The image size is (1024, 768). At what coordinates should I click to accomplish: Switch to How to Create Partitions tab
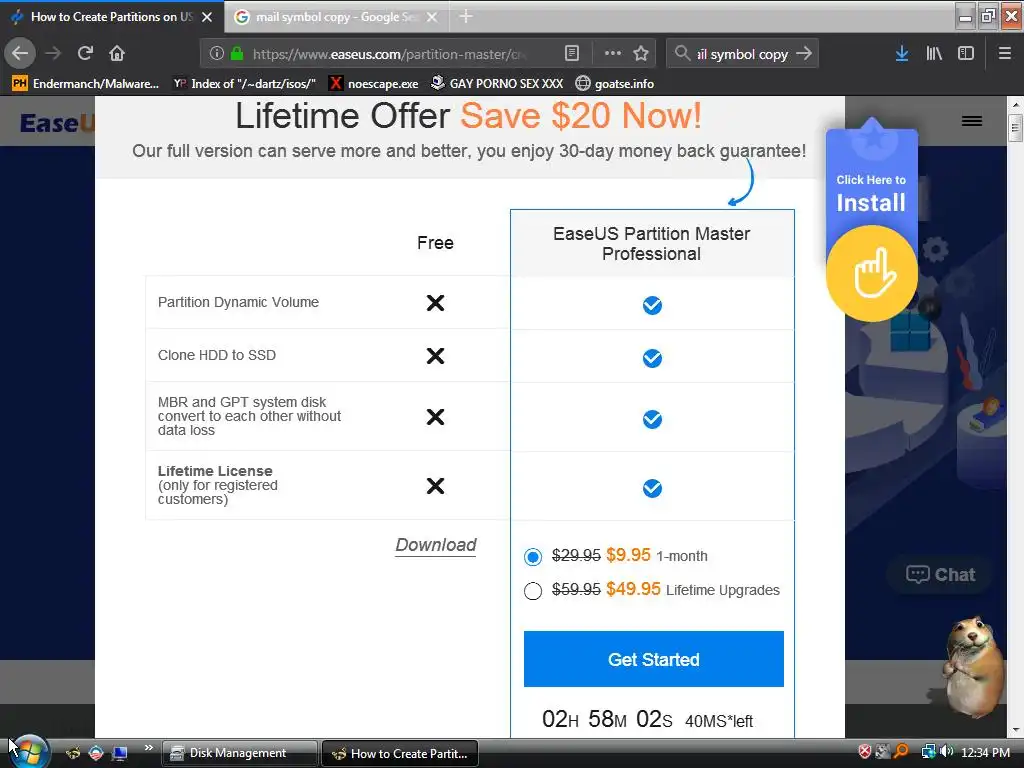coord(112,17)
